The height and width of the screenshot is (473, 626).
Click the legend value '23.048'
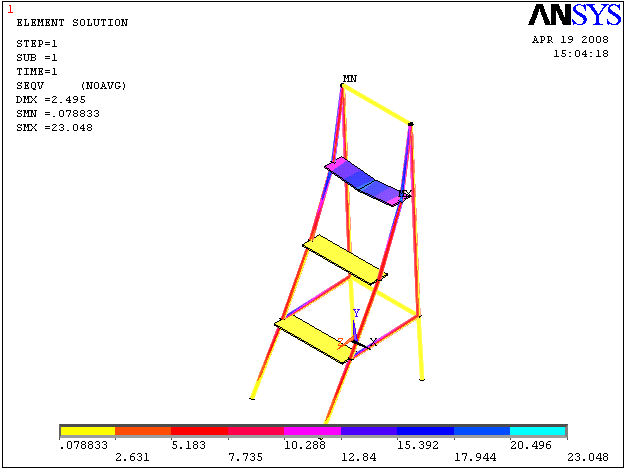tap(588, 457)
